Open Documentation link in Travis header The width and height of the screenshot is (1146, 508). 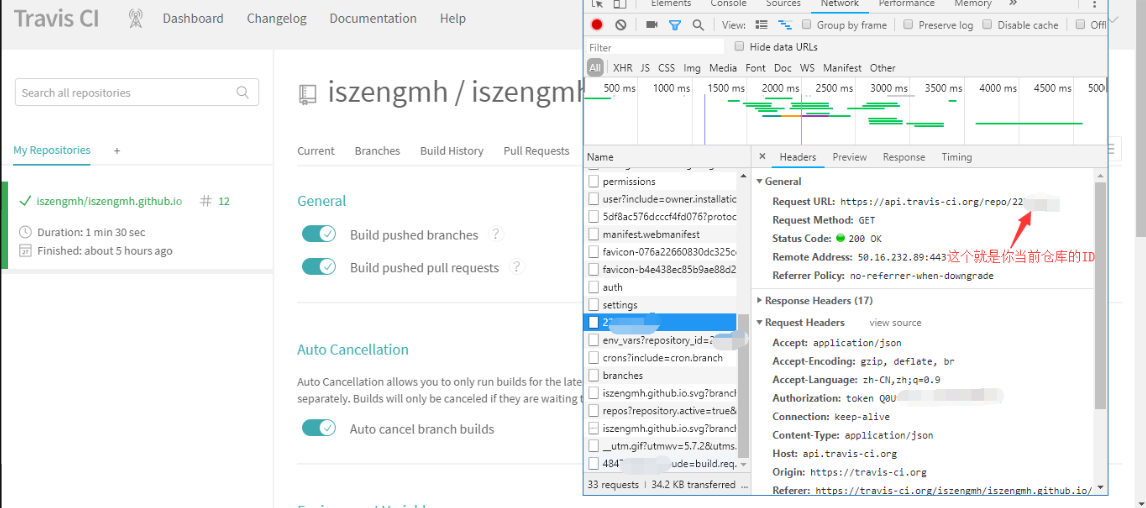click(373, 18)
